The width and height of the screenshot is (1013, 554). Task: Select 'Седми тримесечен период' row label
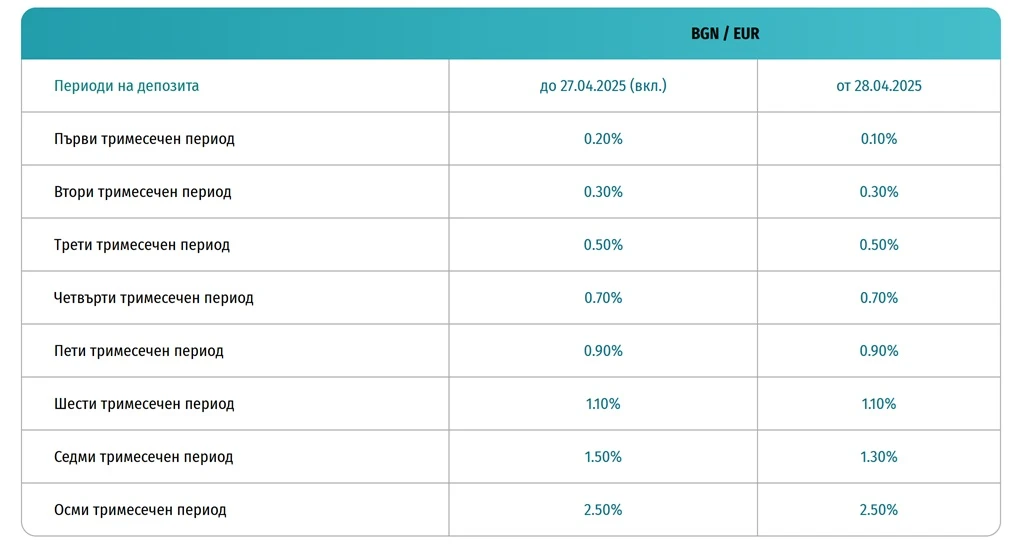(143, 457)
